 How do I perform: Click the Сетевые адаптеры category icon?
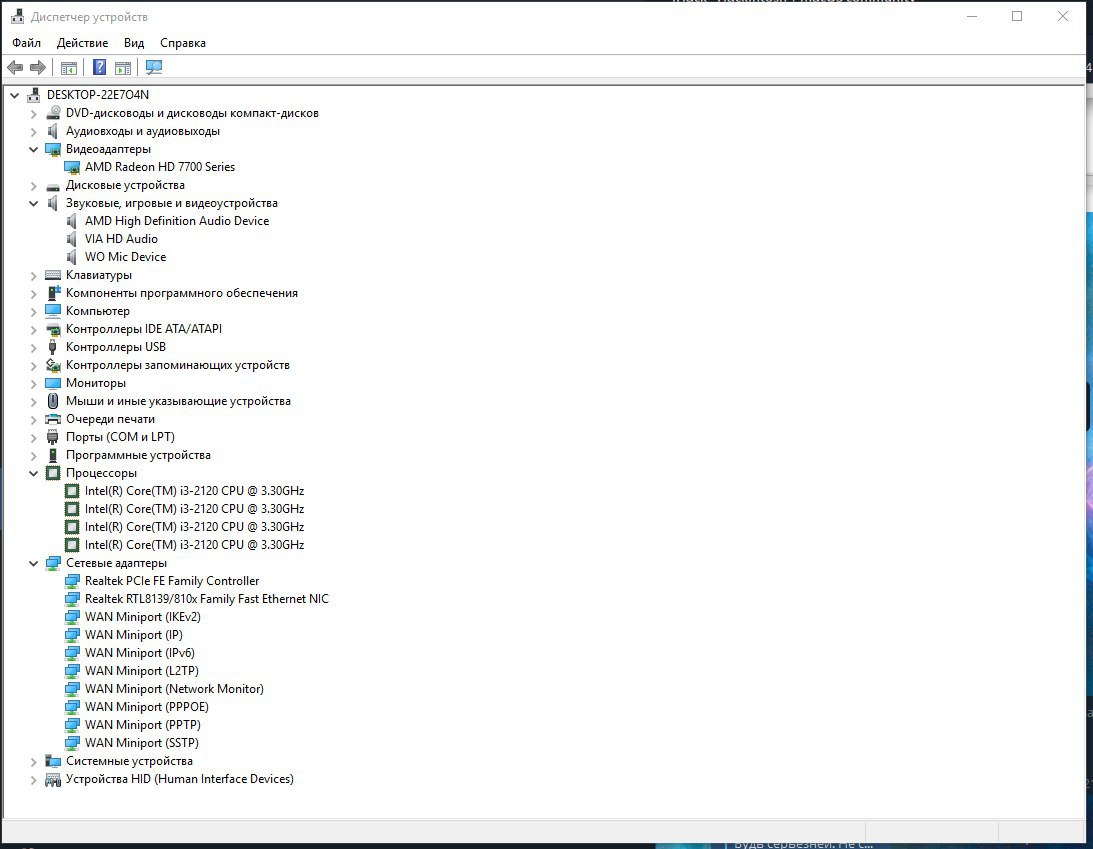pos(53,563)
